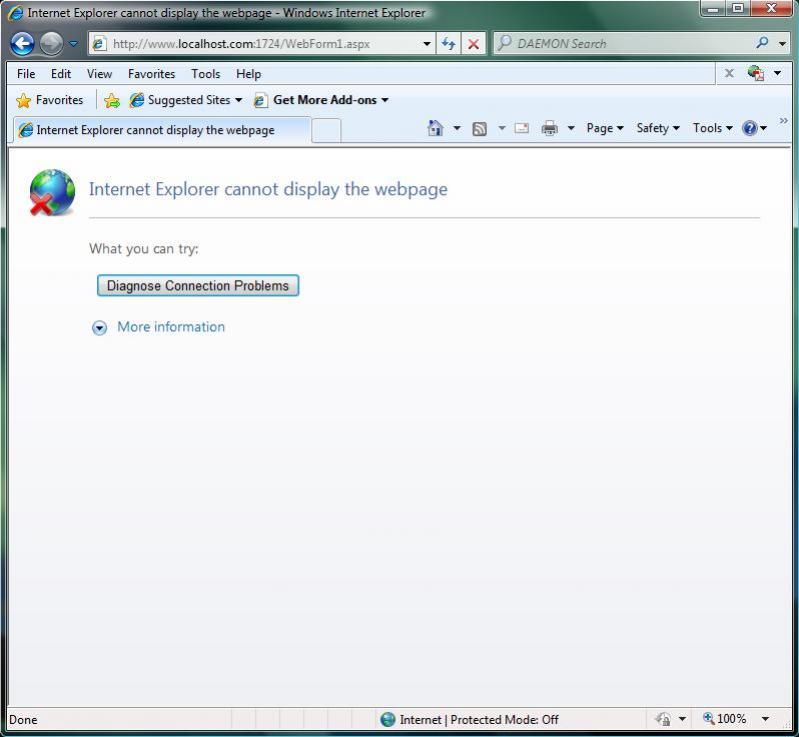Select the Internet Explorer cannot display tab
Screen dimensions: 799x737
coord(162,130)
